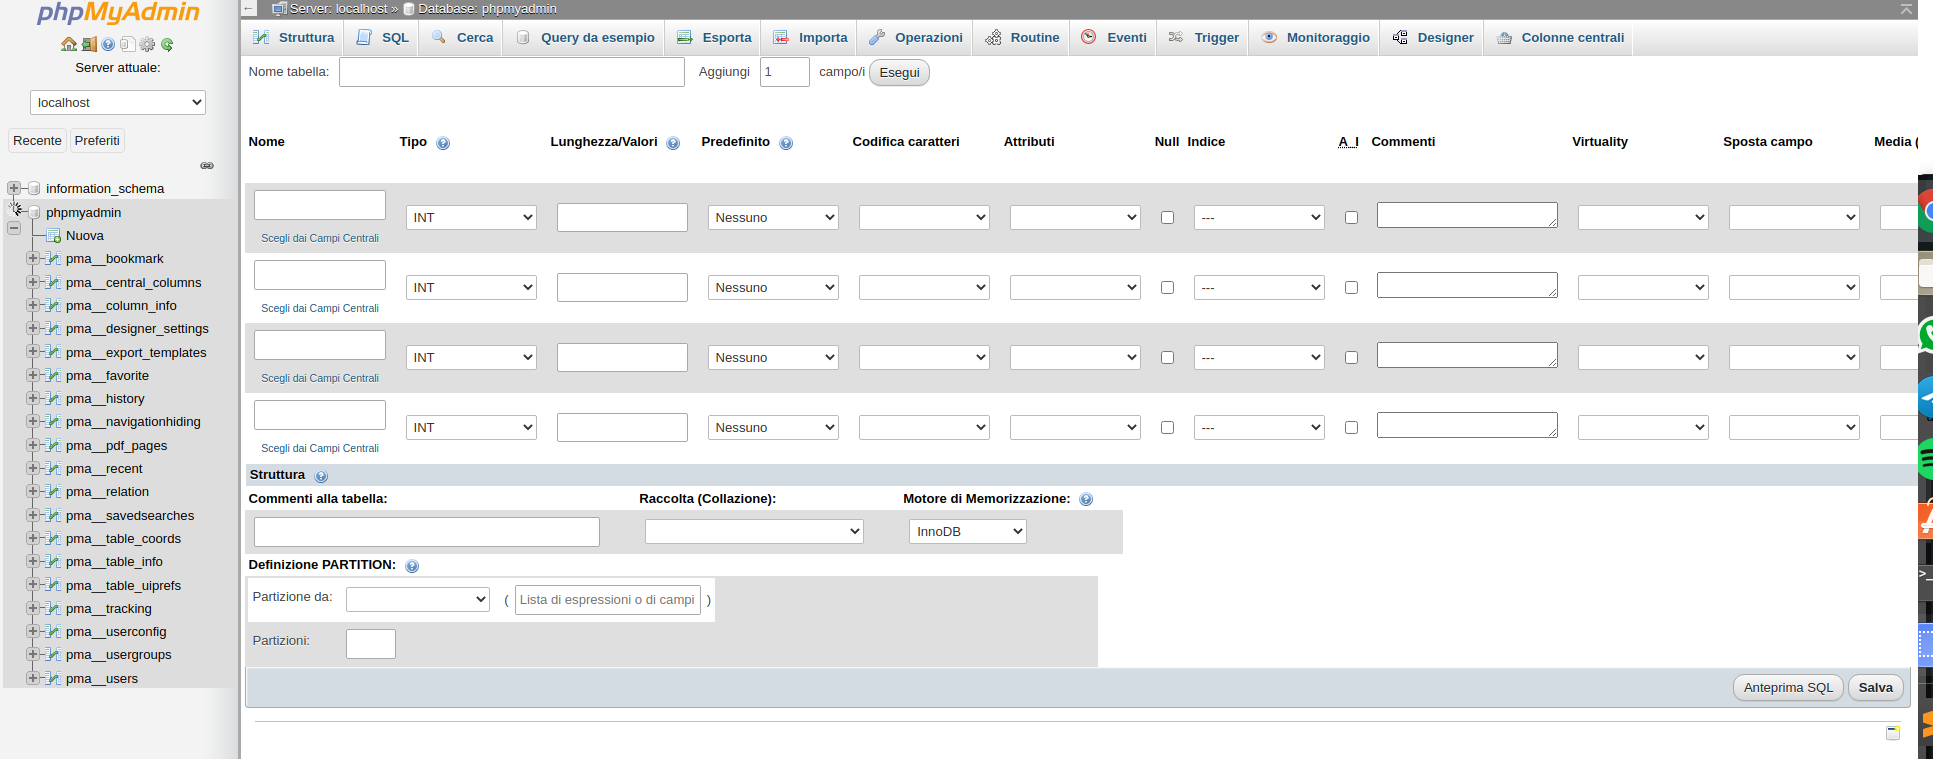Click the Home icon under phpMyAdmin logo
Image resolution: width=1933 pixels, height=759 pixels.
[x=69, y=44]
